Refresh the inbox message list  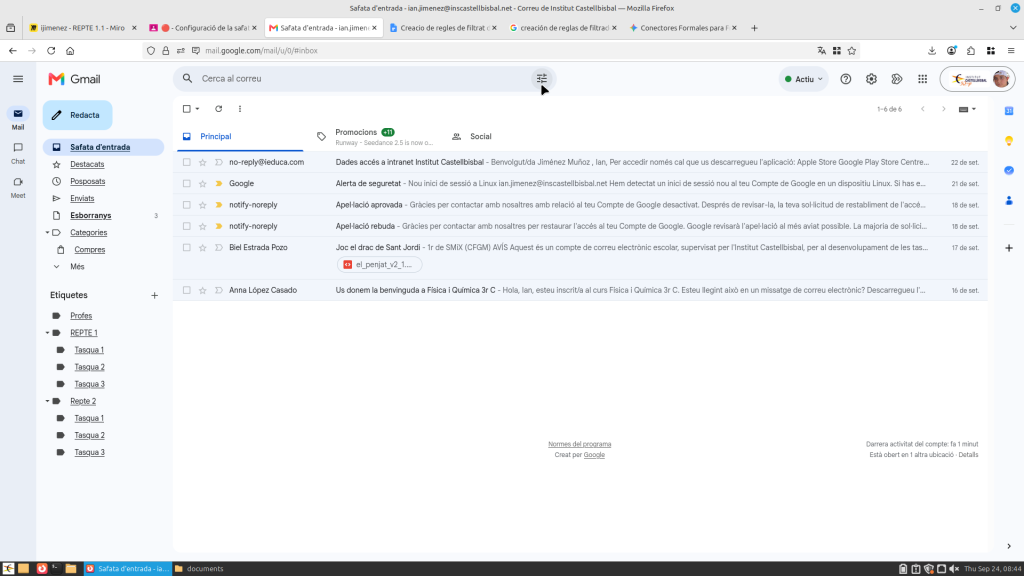(x=219, y=109)
